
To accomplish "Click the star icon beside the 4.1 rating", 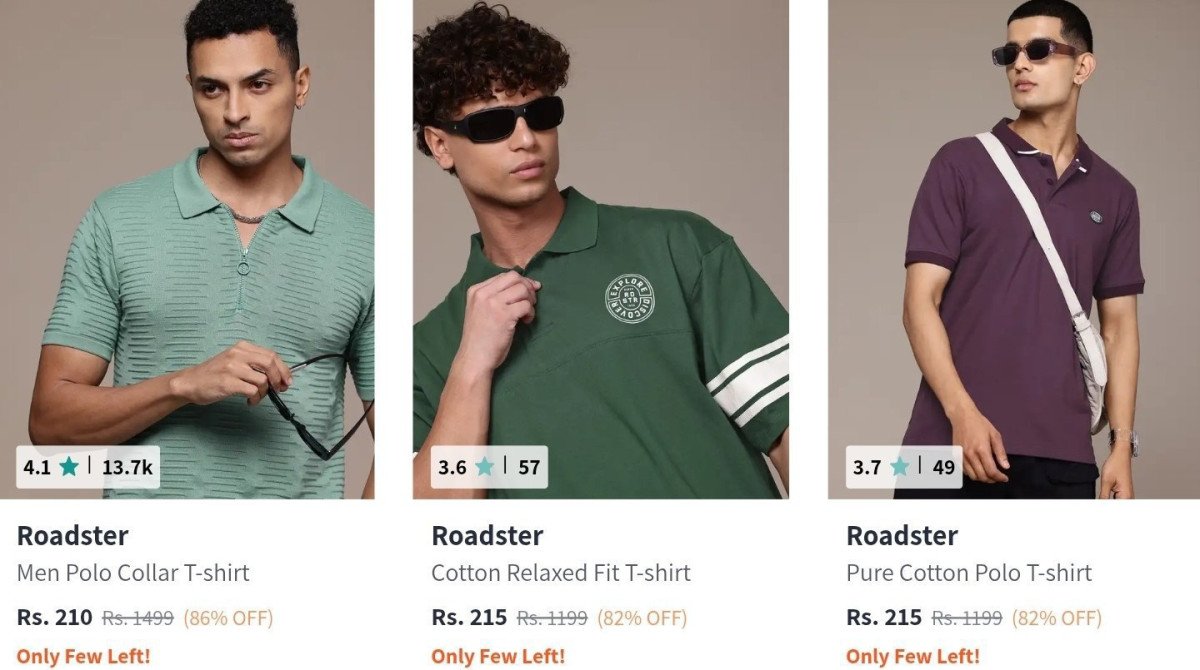I will pyautogui.click(x=68, y=466).
